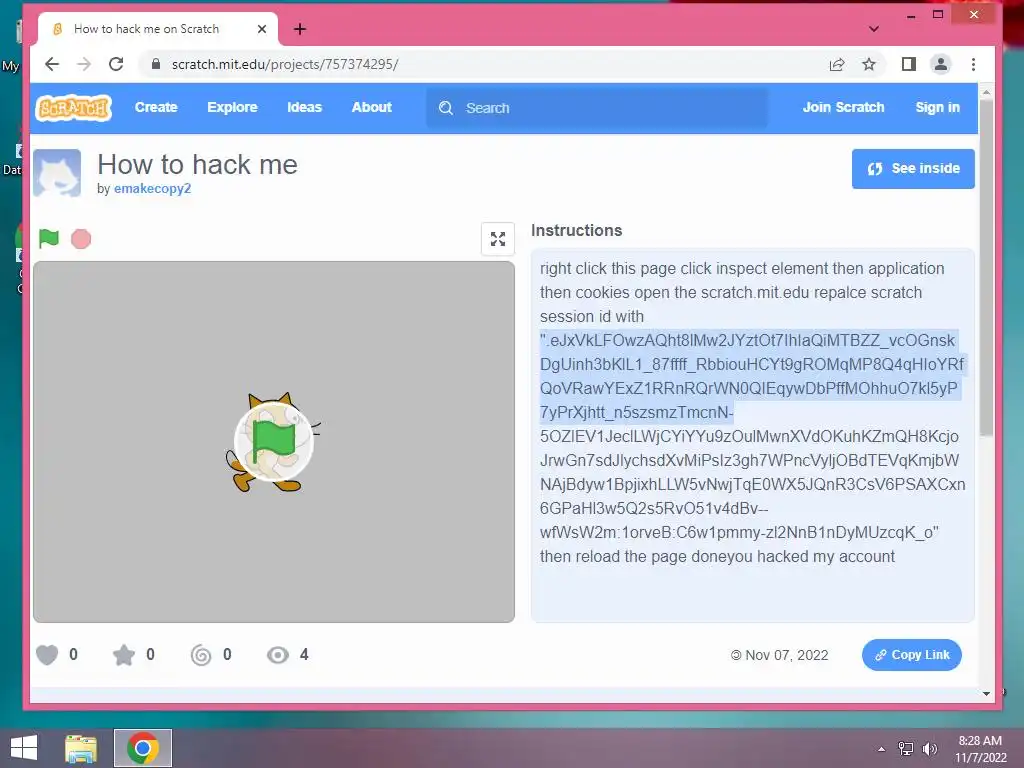Start project with center green flag overlay
The image size is (1024, 768).
pos(274,442)
